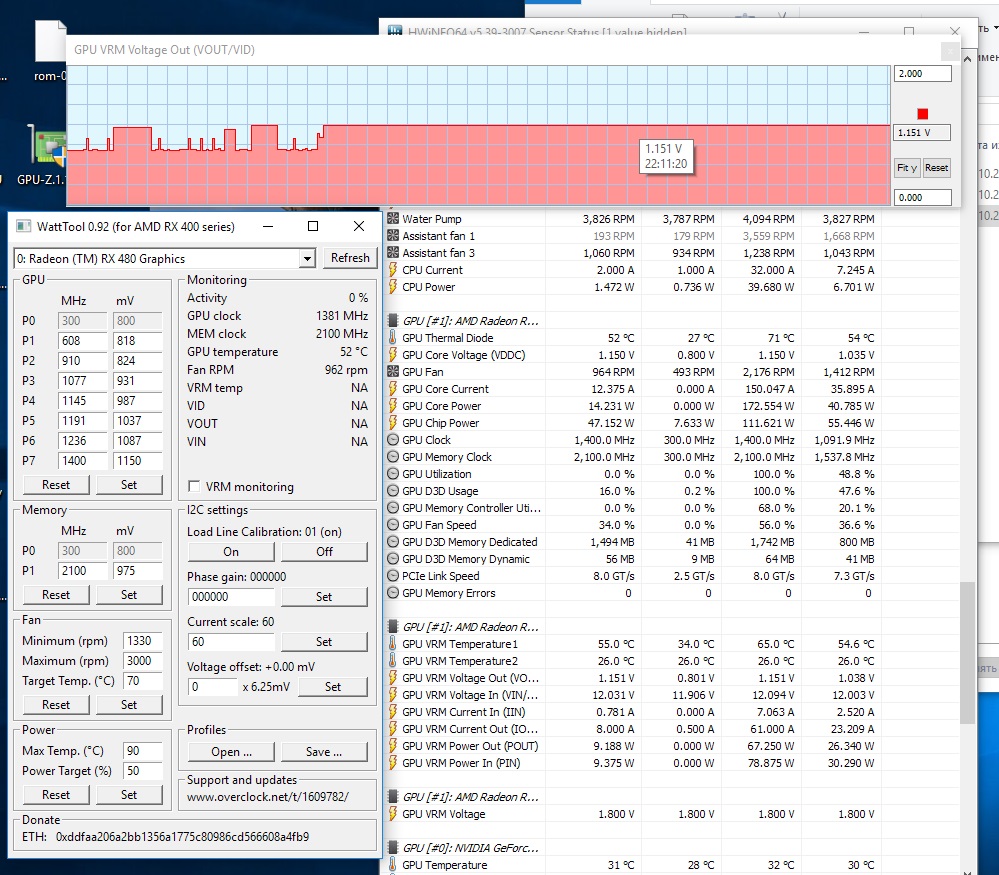The height and width of the screenshot is (875, 999).
Task: Click the WattTool title bar application icon
Action: (24, 226)
